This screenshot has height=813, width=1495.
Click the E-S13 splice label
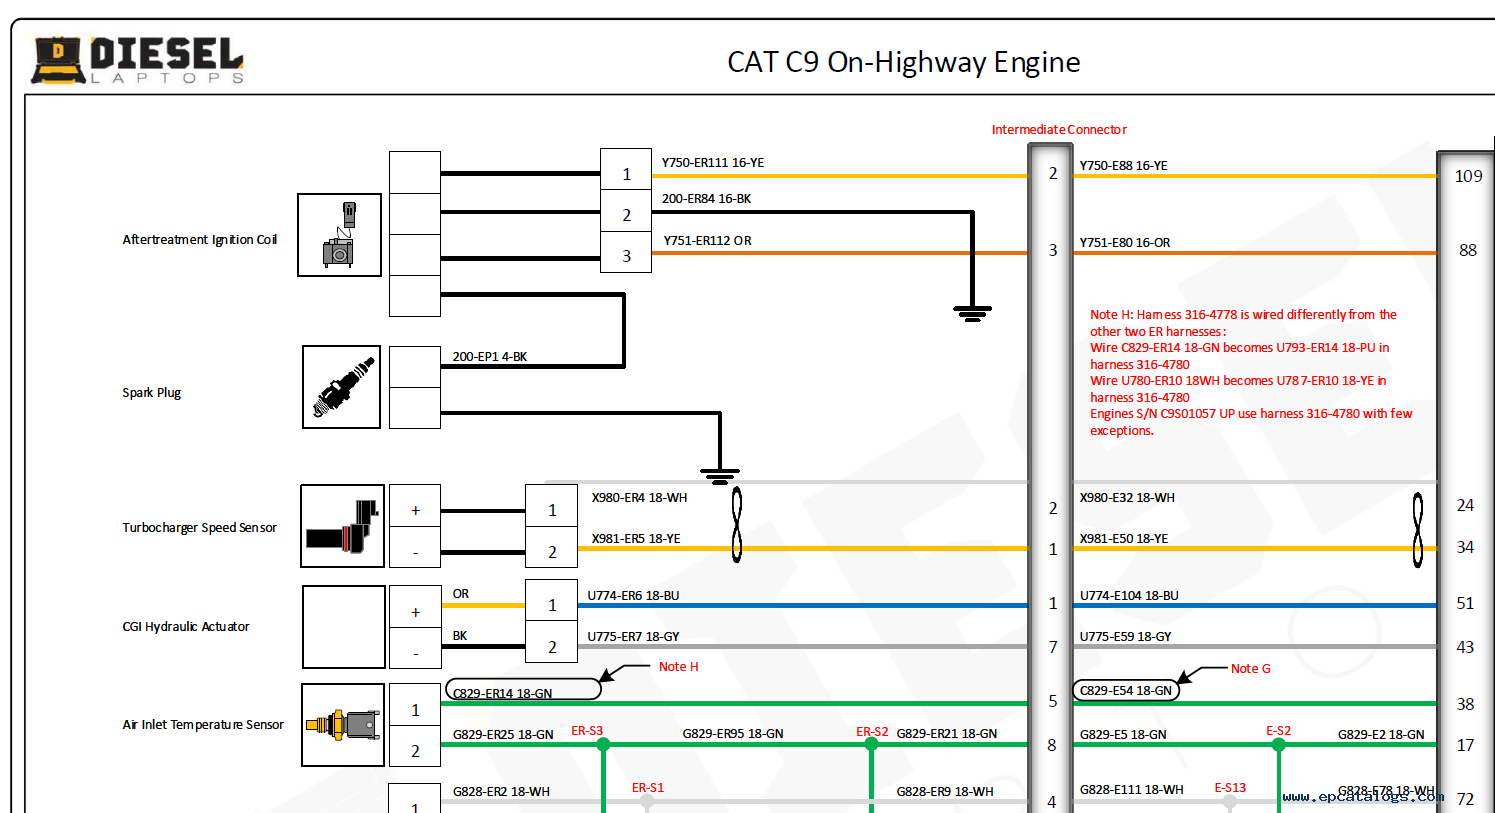pos(1230,788)
